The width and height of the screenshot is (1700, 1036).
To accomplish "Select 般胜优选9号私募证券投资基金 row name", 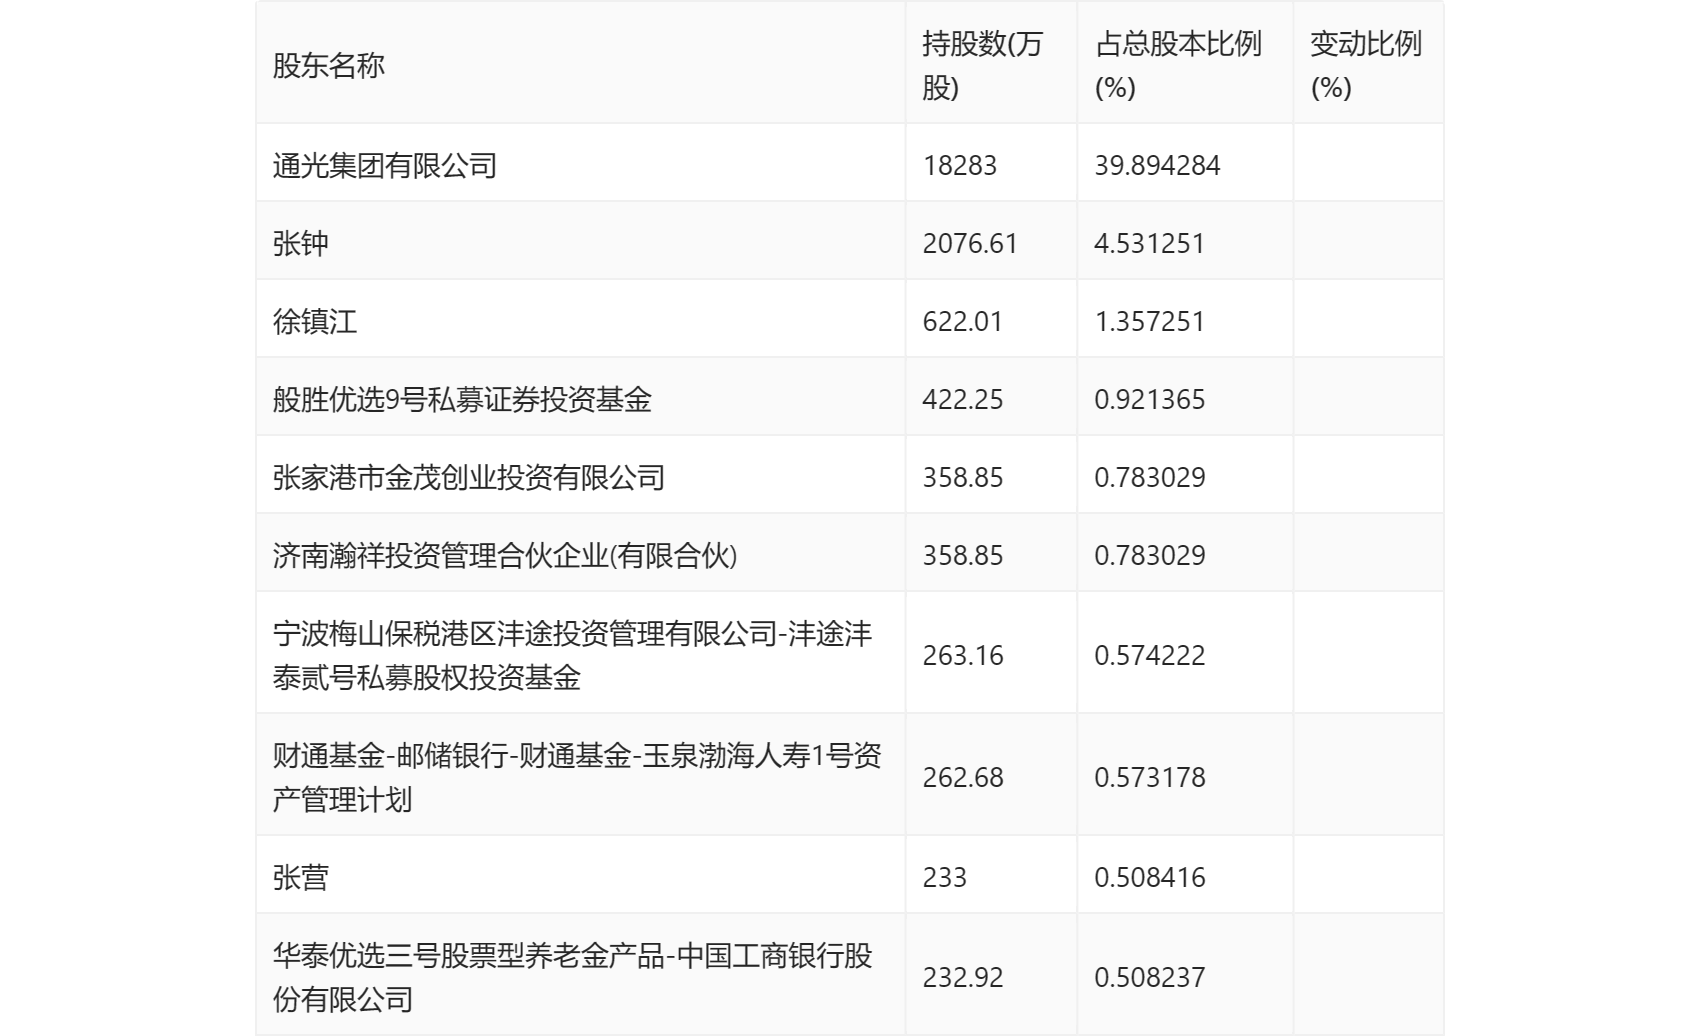I will (462, 399).
